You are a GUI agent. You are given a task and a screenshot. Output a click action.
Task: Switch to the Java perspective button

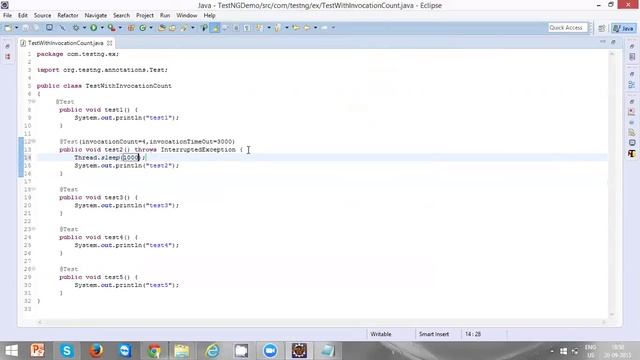624,28
